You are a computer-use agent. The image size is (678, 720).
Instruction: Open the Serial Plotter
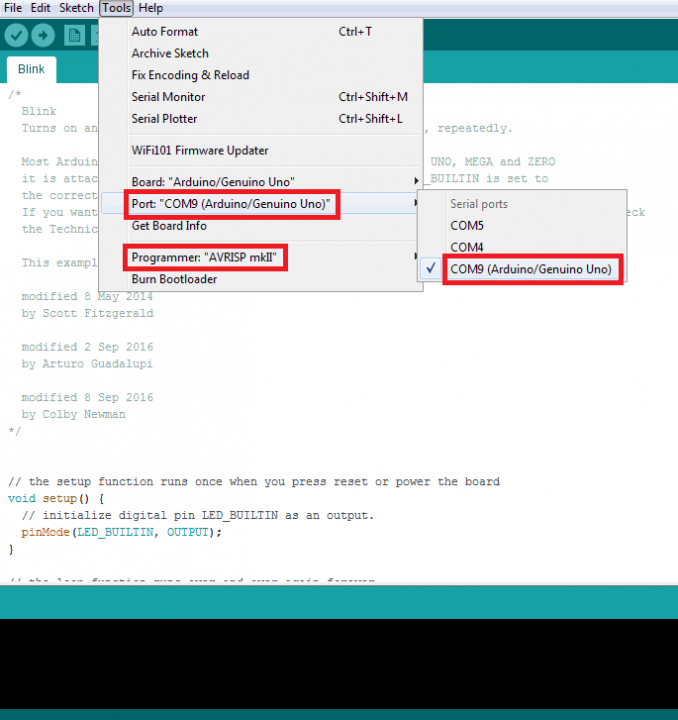[261, 118]
